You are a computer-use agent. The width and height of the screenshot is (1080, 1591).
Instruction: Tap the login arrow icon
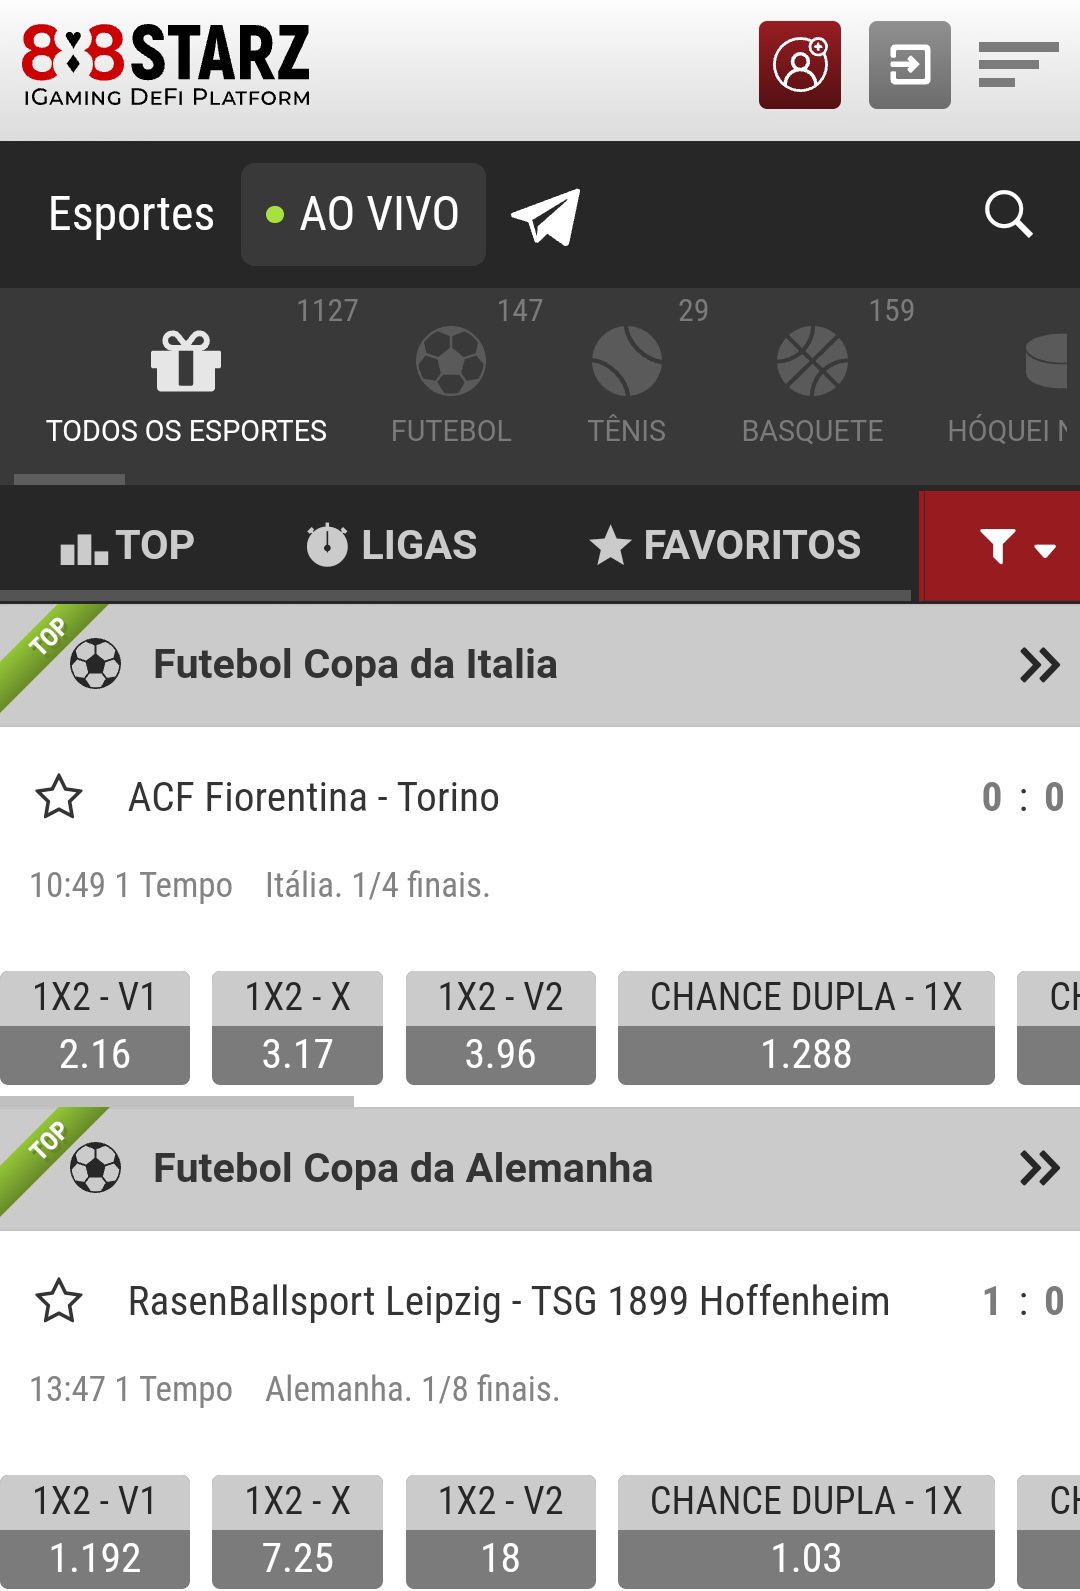tap(909, 65)
